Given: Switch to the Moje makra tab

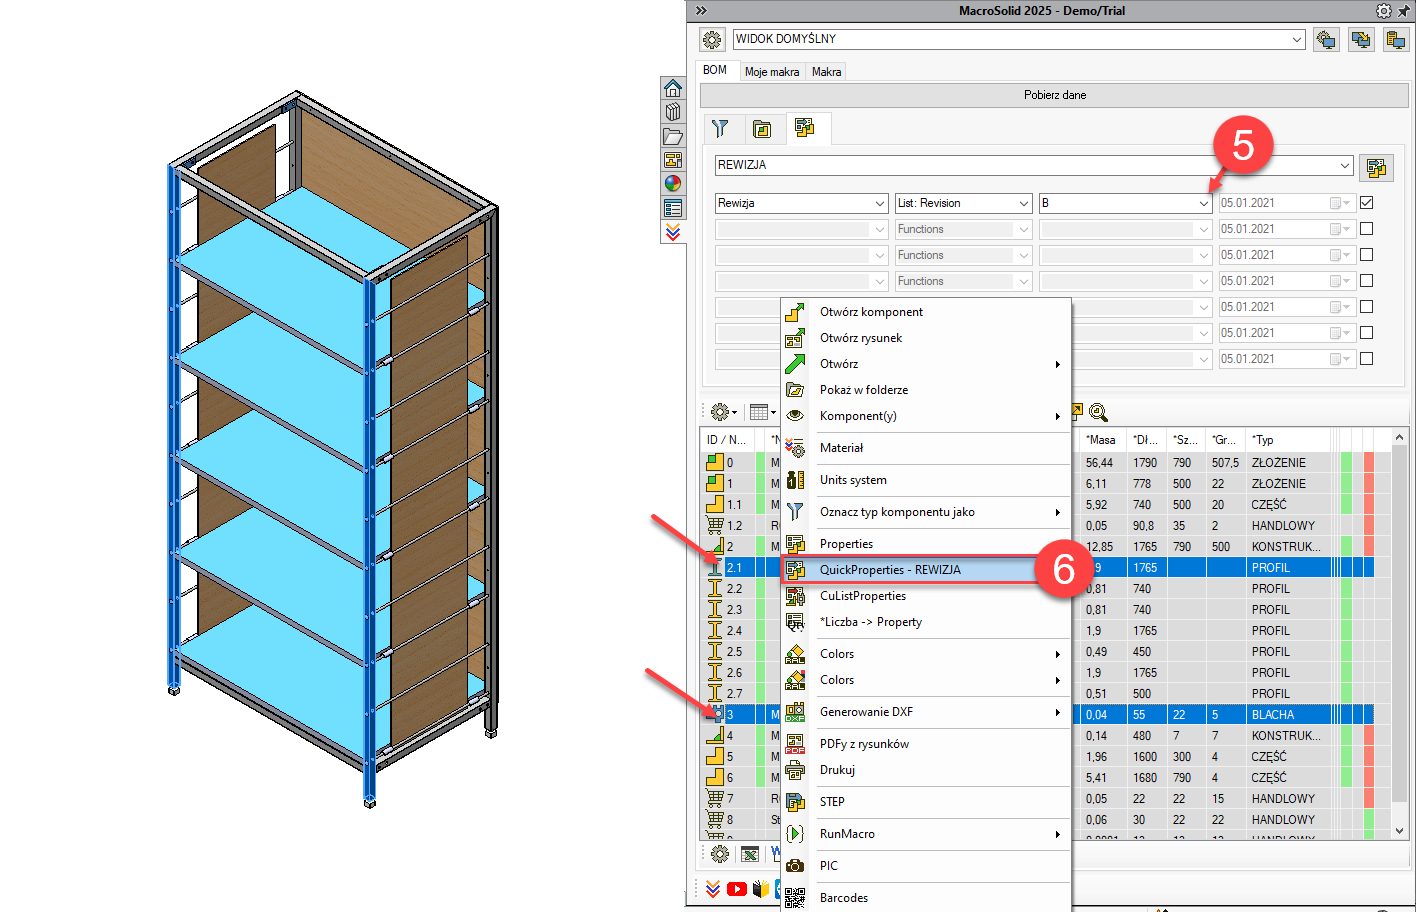Looking at the screenshot, I should click(x=772, y=72).
